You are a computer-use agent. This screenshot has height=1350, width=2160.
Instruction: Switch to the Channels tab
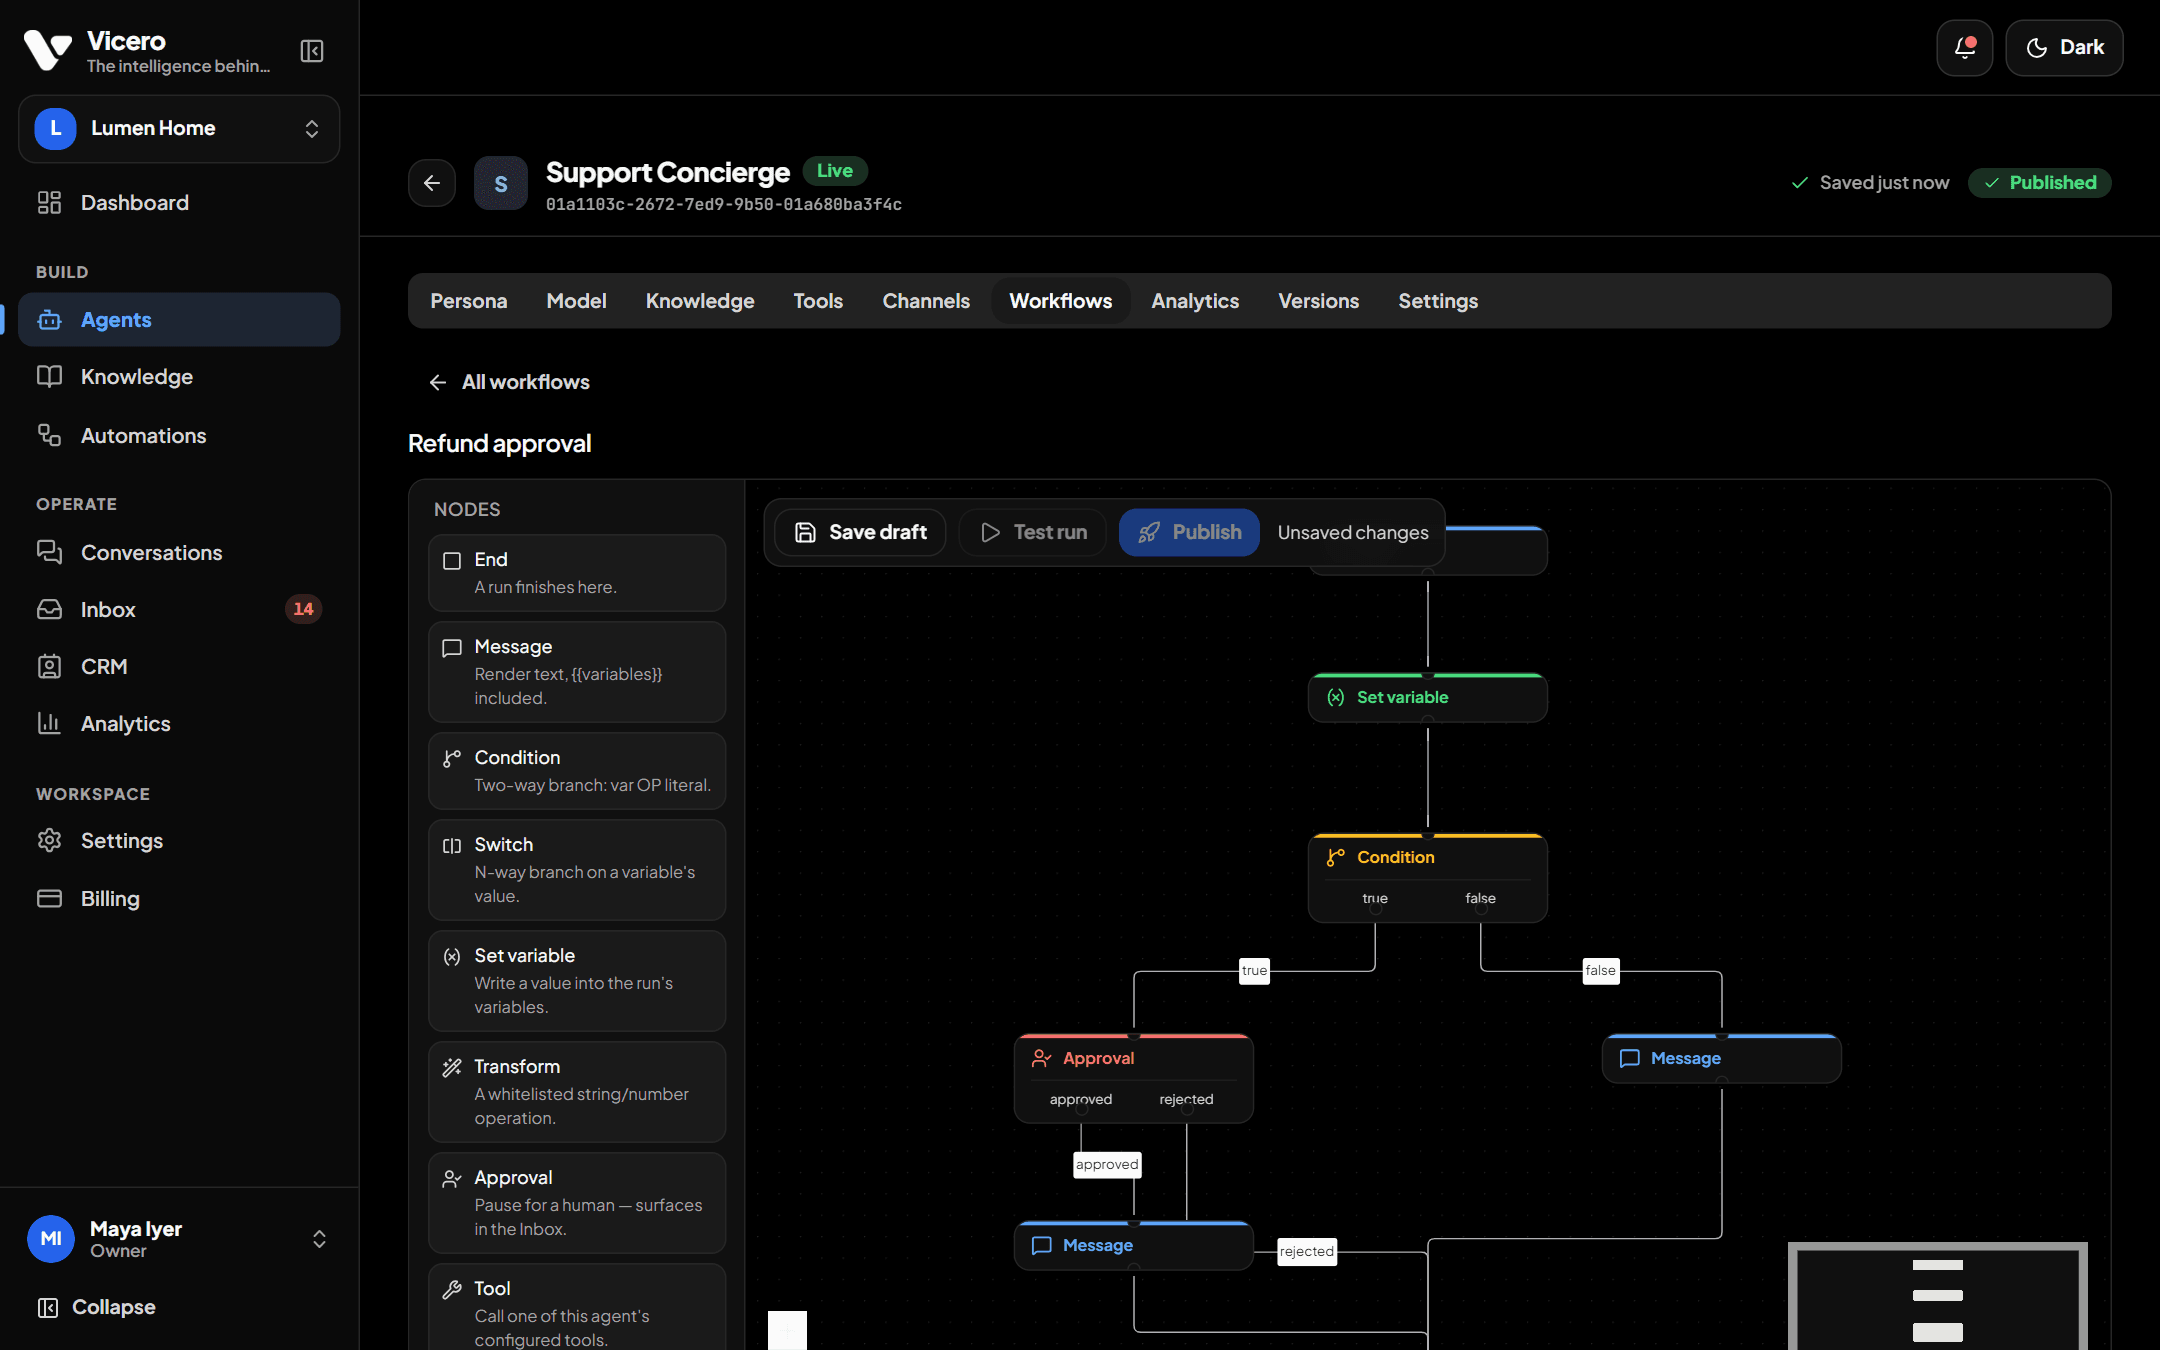tap(926, 301)
